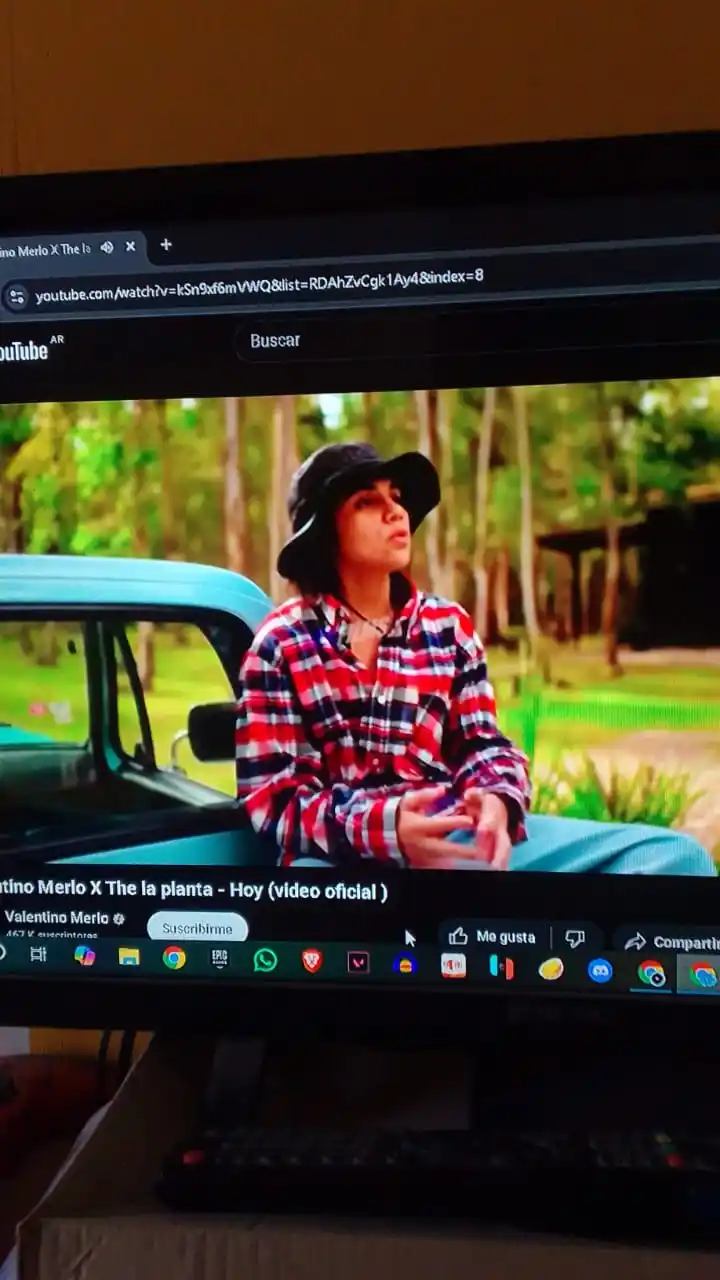
Task: Click the Me gusta thumbs-up icon
Action: 459,937
